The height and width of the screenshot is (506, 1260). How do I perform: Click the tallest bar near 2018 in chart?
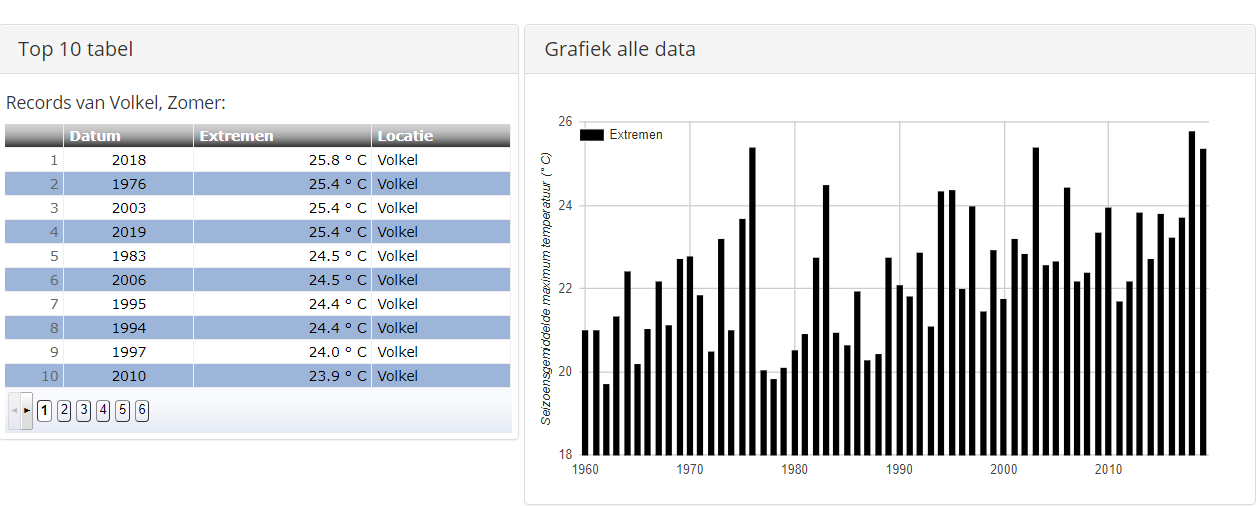[1192, 292]
